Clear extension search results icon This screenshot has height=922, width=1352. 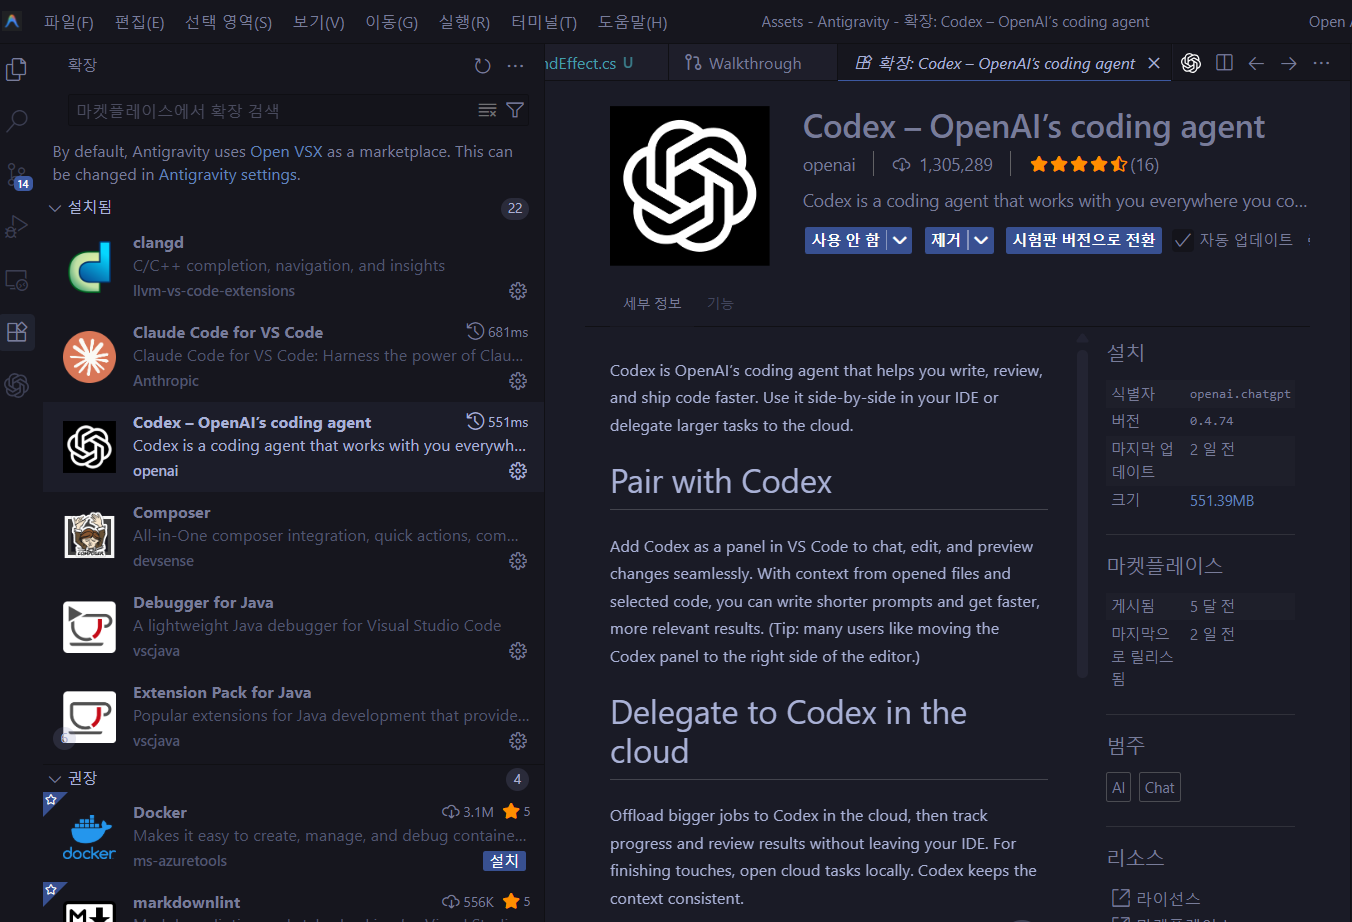(x=487, y=110)
